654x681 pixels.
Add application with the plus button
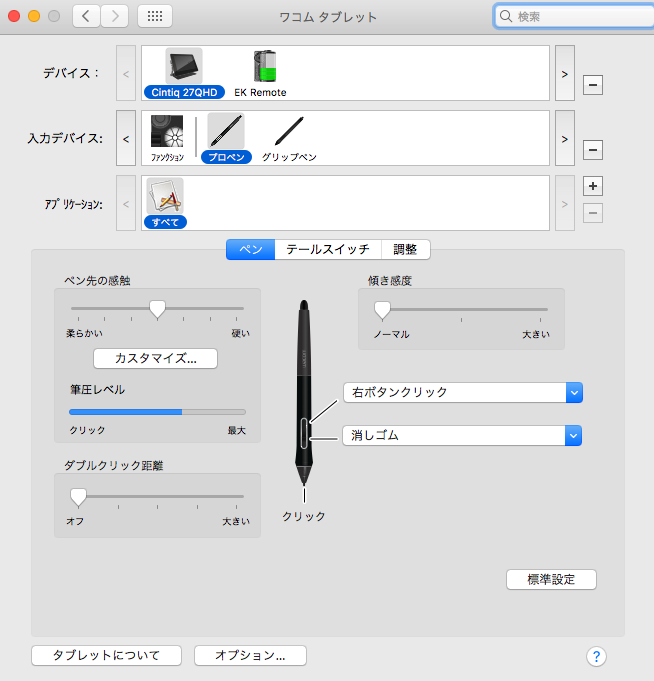pyautogui.click(x=593, y=186)
